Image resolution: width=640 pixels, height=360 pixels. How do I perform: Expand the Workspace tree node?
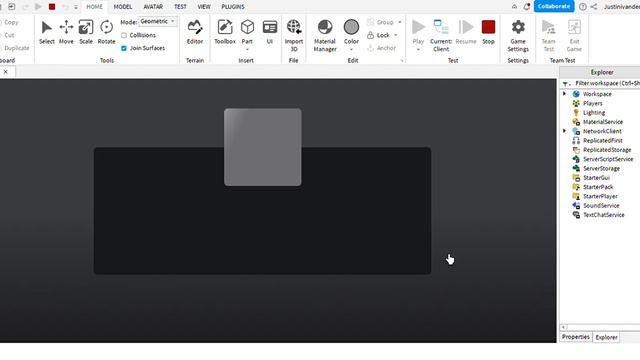(565, 94)
